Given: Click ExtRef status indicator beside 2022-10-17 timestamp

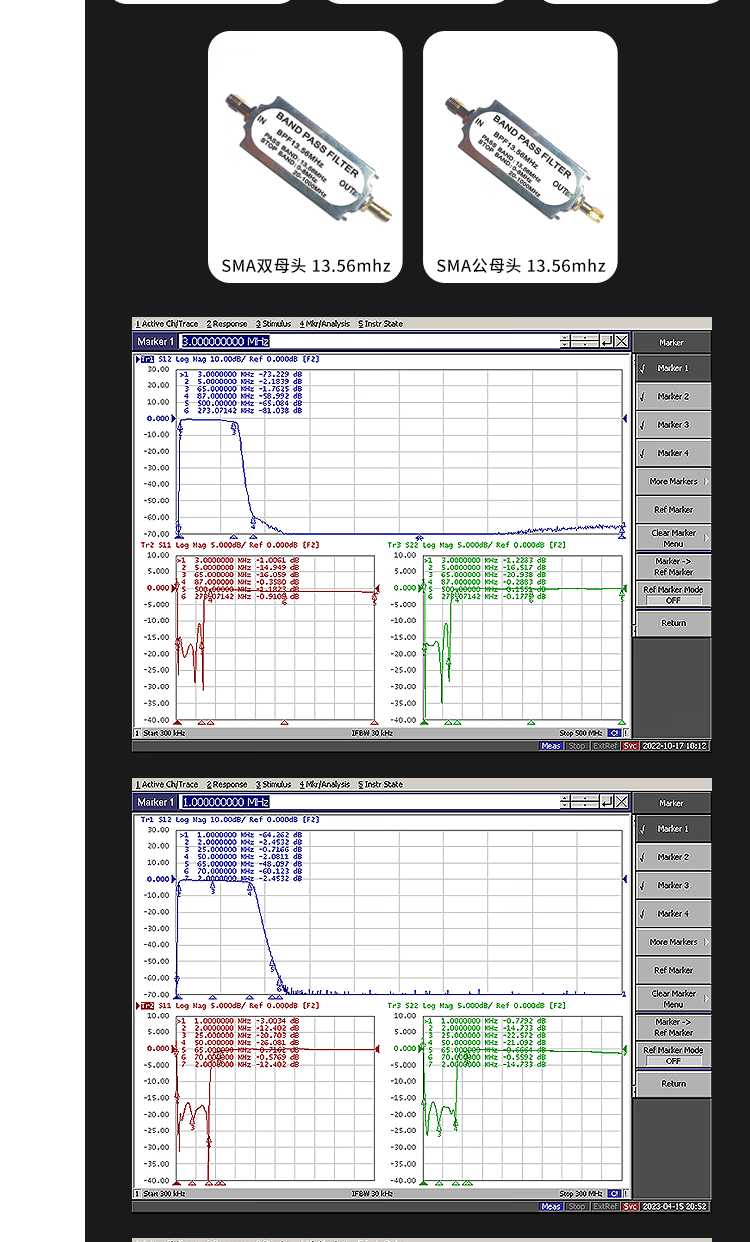Looking at the screenshot, I should tap(605, 746).
